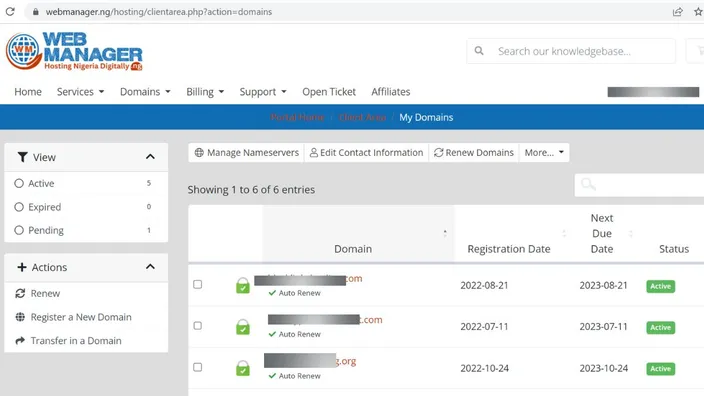704x396 pixels.
Task: Click the knowledgebase search input field
Action: (x=571, y=51)
